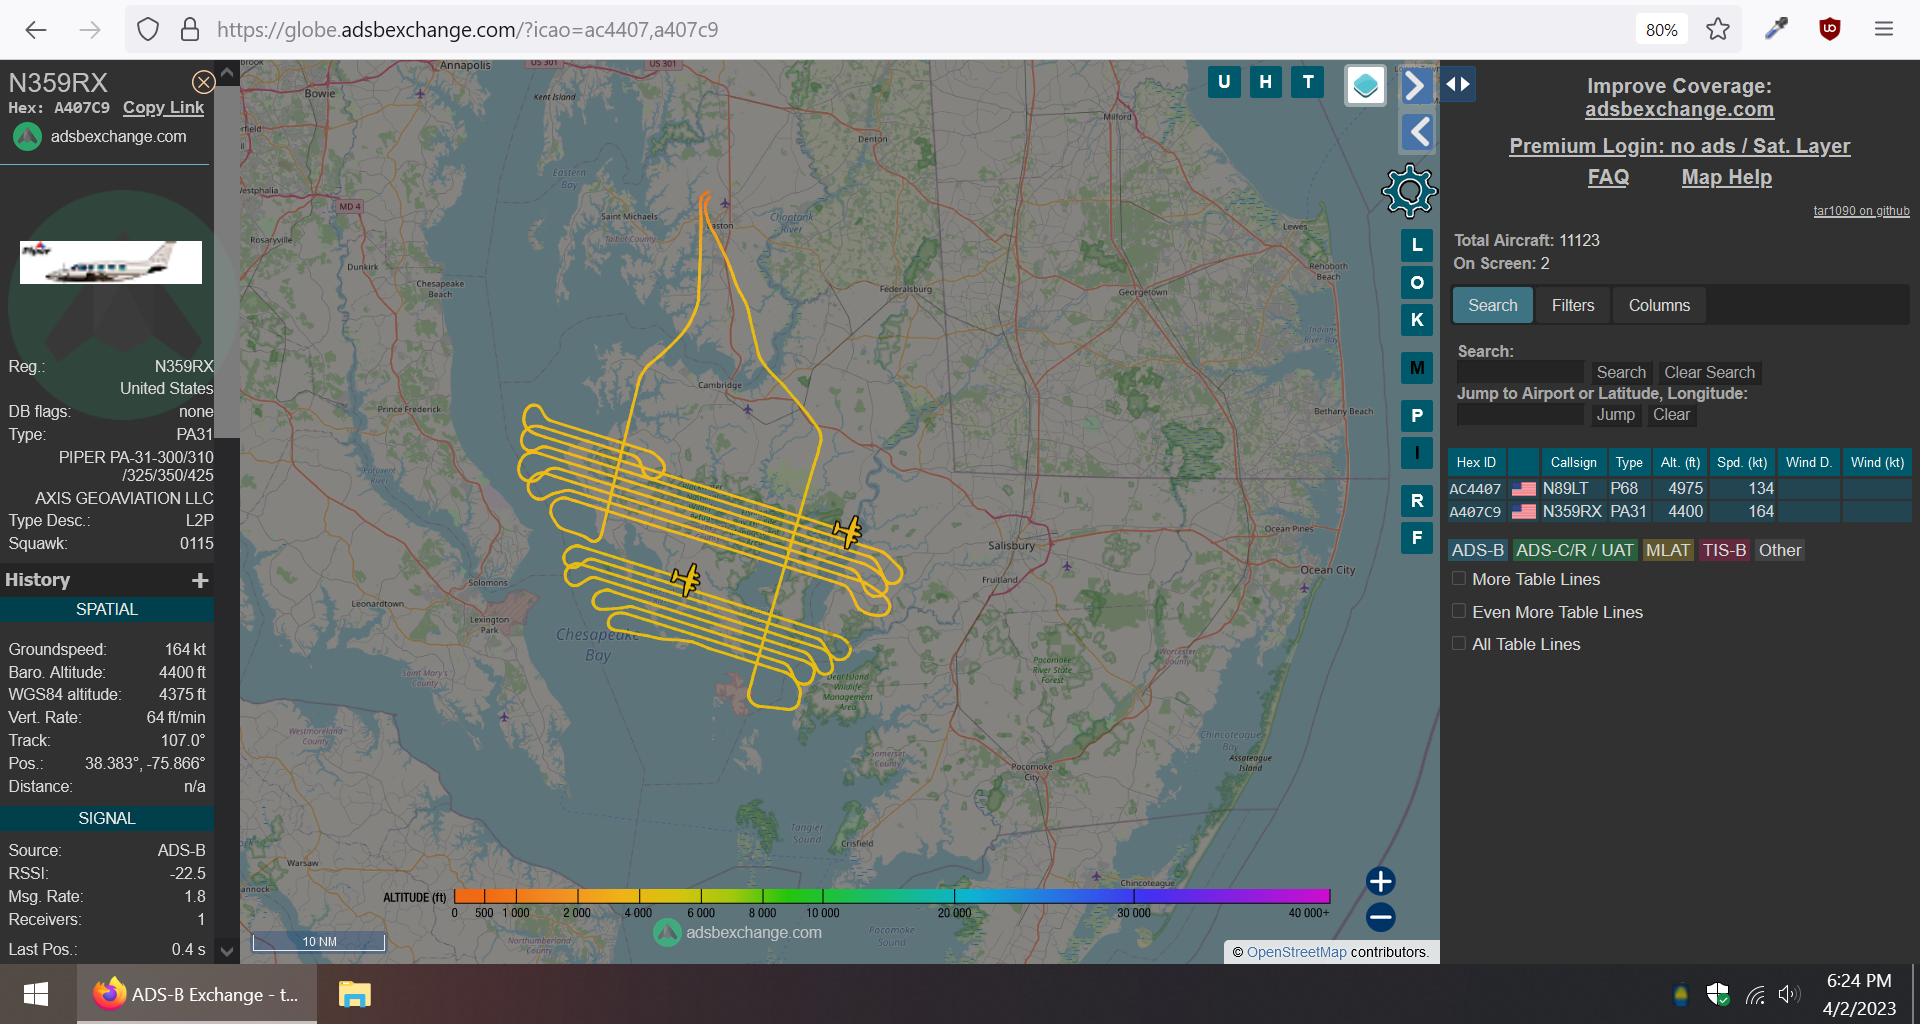Sort table by Hex ID column
Viewport: 1920px width, 1024px height.
[1476, 462]
